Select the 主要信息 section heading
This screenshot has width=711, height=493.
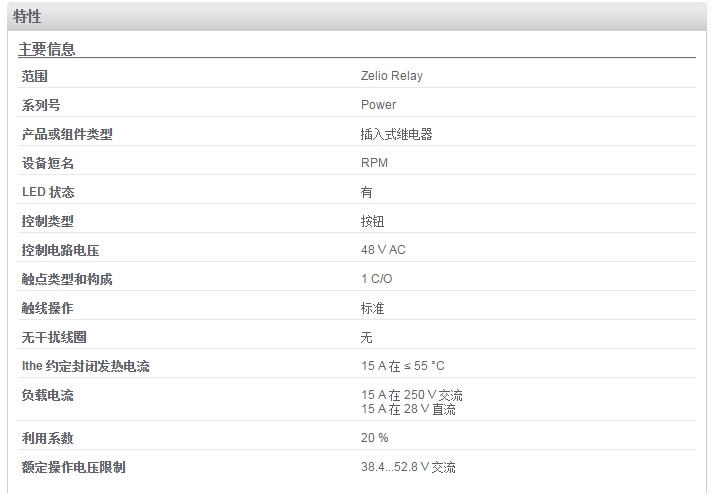point(47,49)
